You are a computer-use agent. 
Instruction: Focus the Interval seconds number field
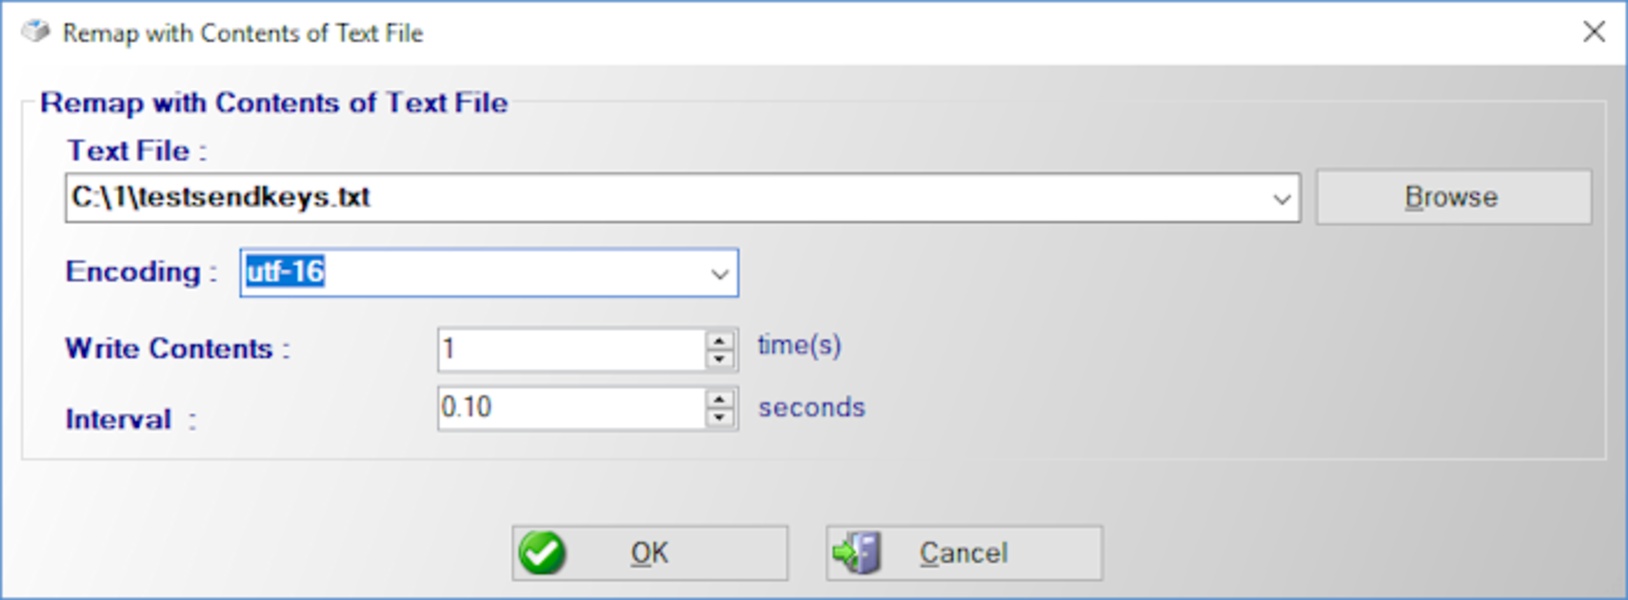coord(570,408)
